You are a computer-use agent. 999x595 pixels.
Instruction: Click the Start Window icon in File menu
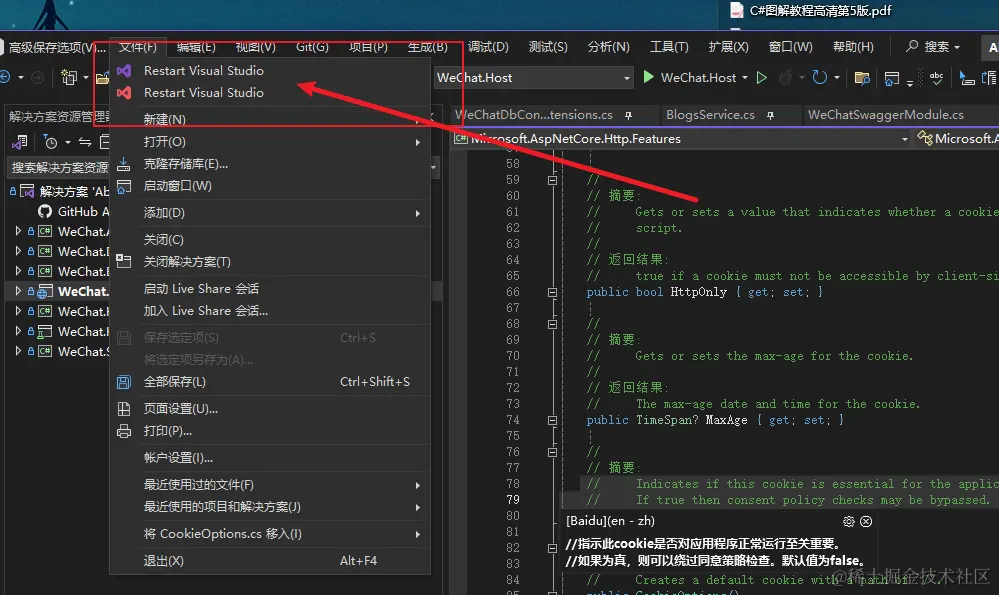coord(124,186)
